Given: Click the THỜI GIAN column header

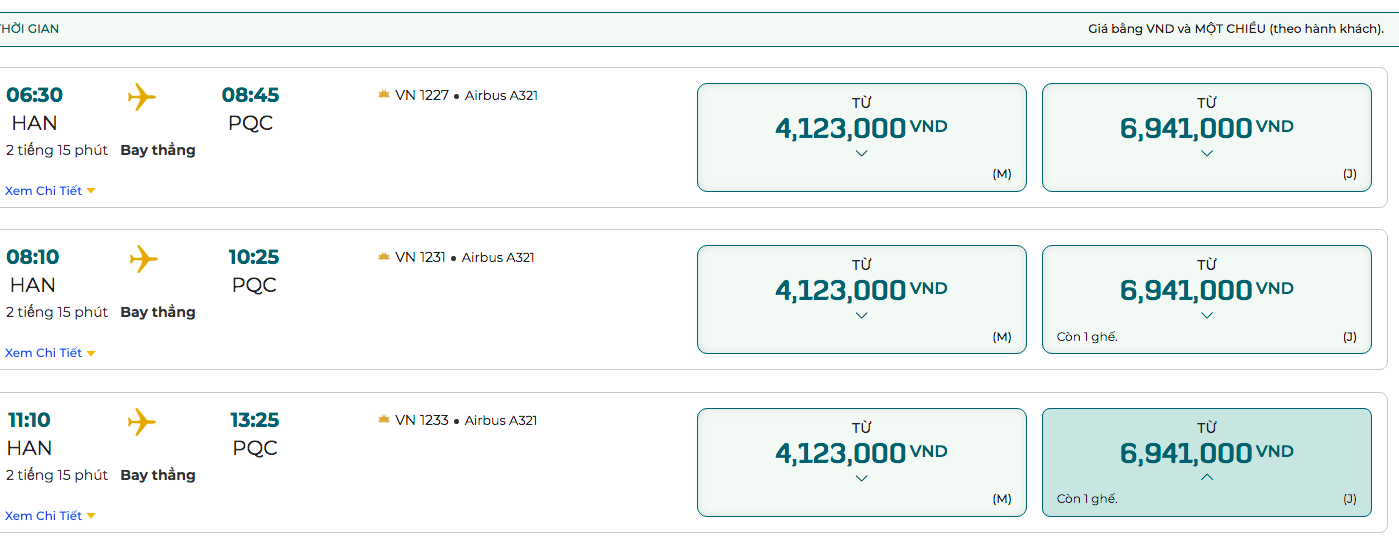Looking at the screenshot, I should pos(29,29).
